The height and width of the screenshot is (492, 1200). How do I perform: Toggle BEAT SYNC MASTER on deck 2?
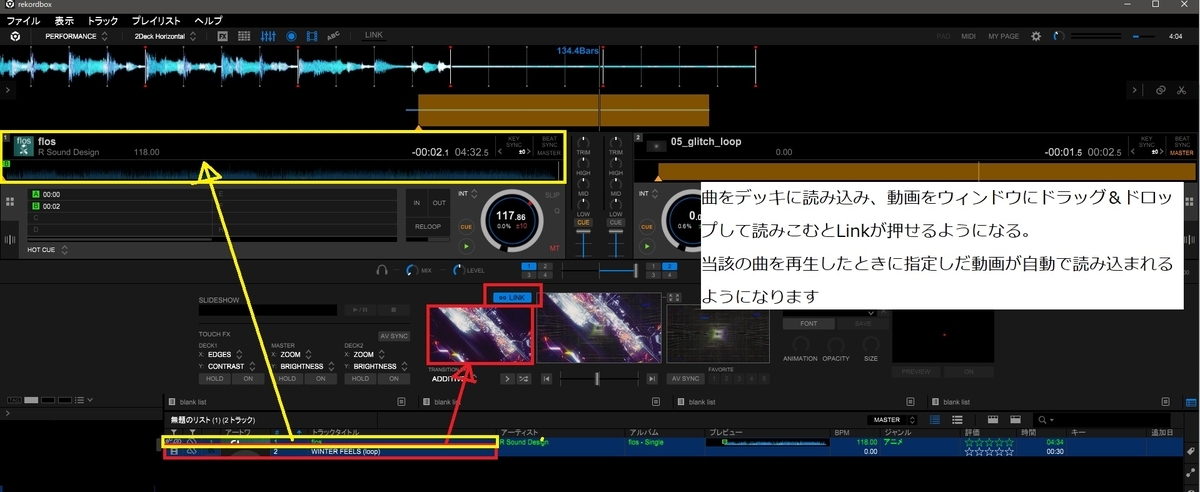[1183, 146]
